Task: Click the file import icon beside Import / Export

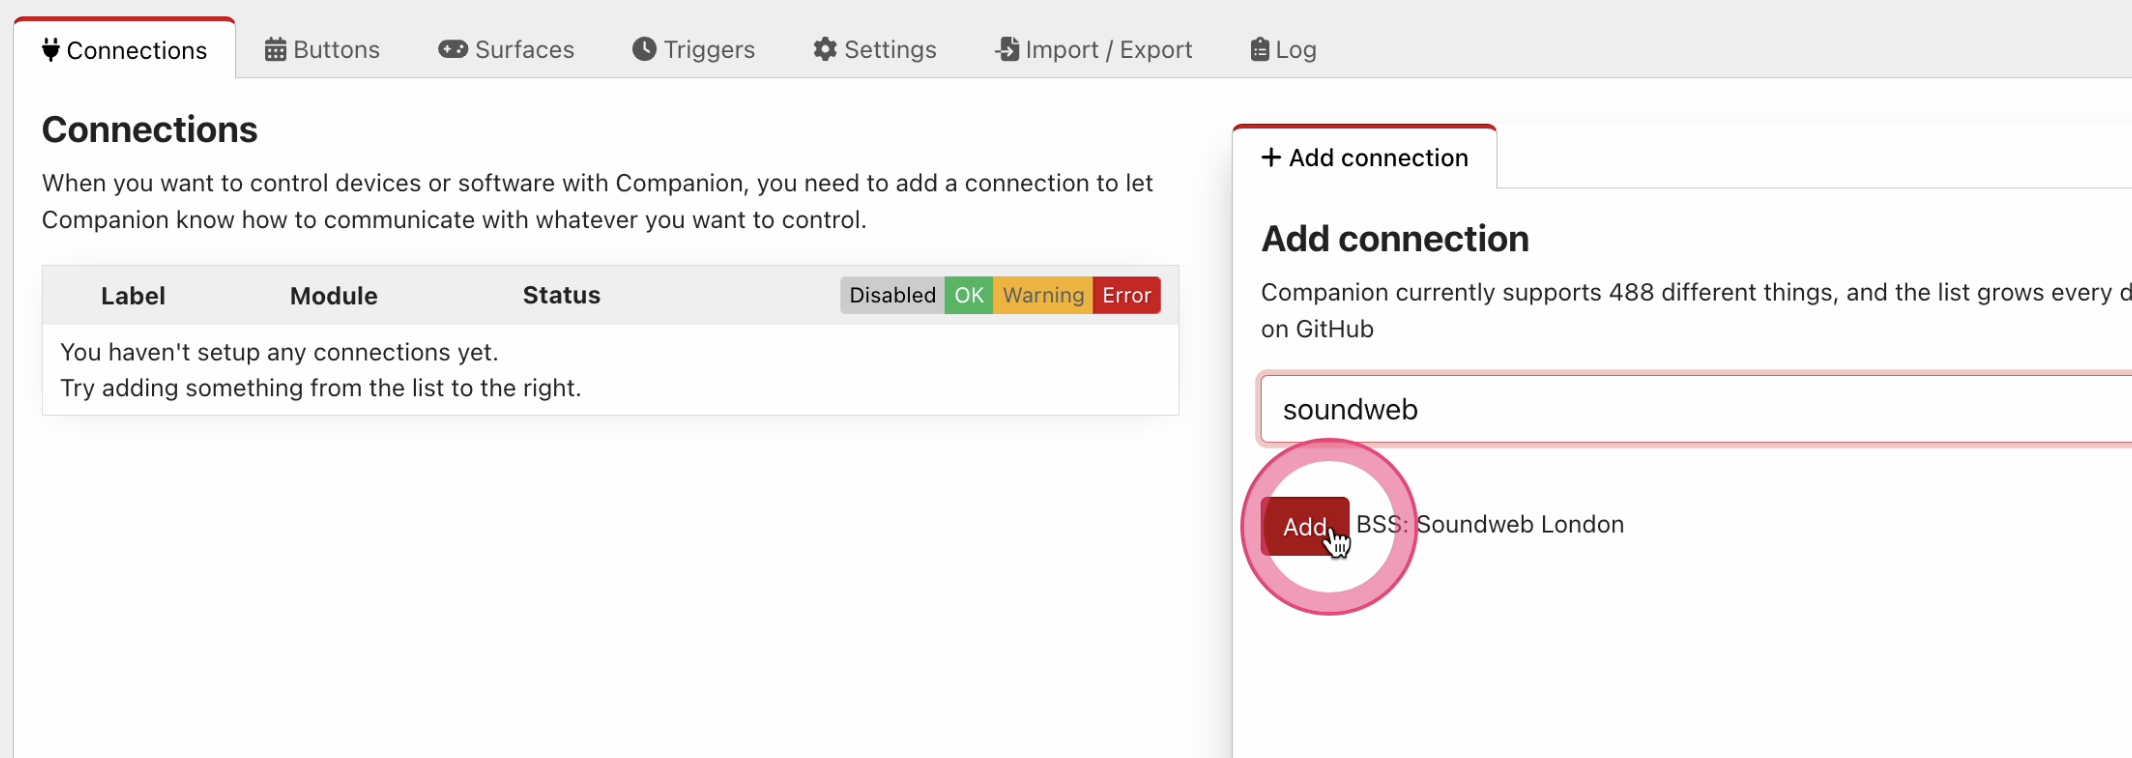Action: (x=1007, y=49)
